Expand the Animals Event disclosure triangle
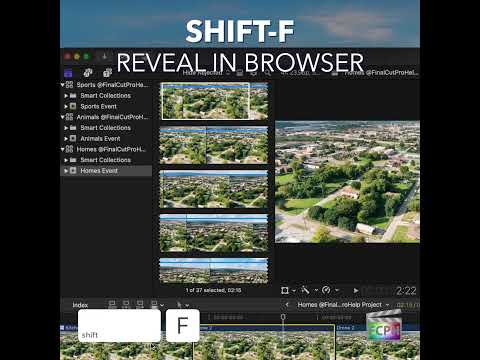 pos(66,139)
